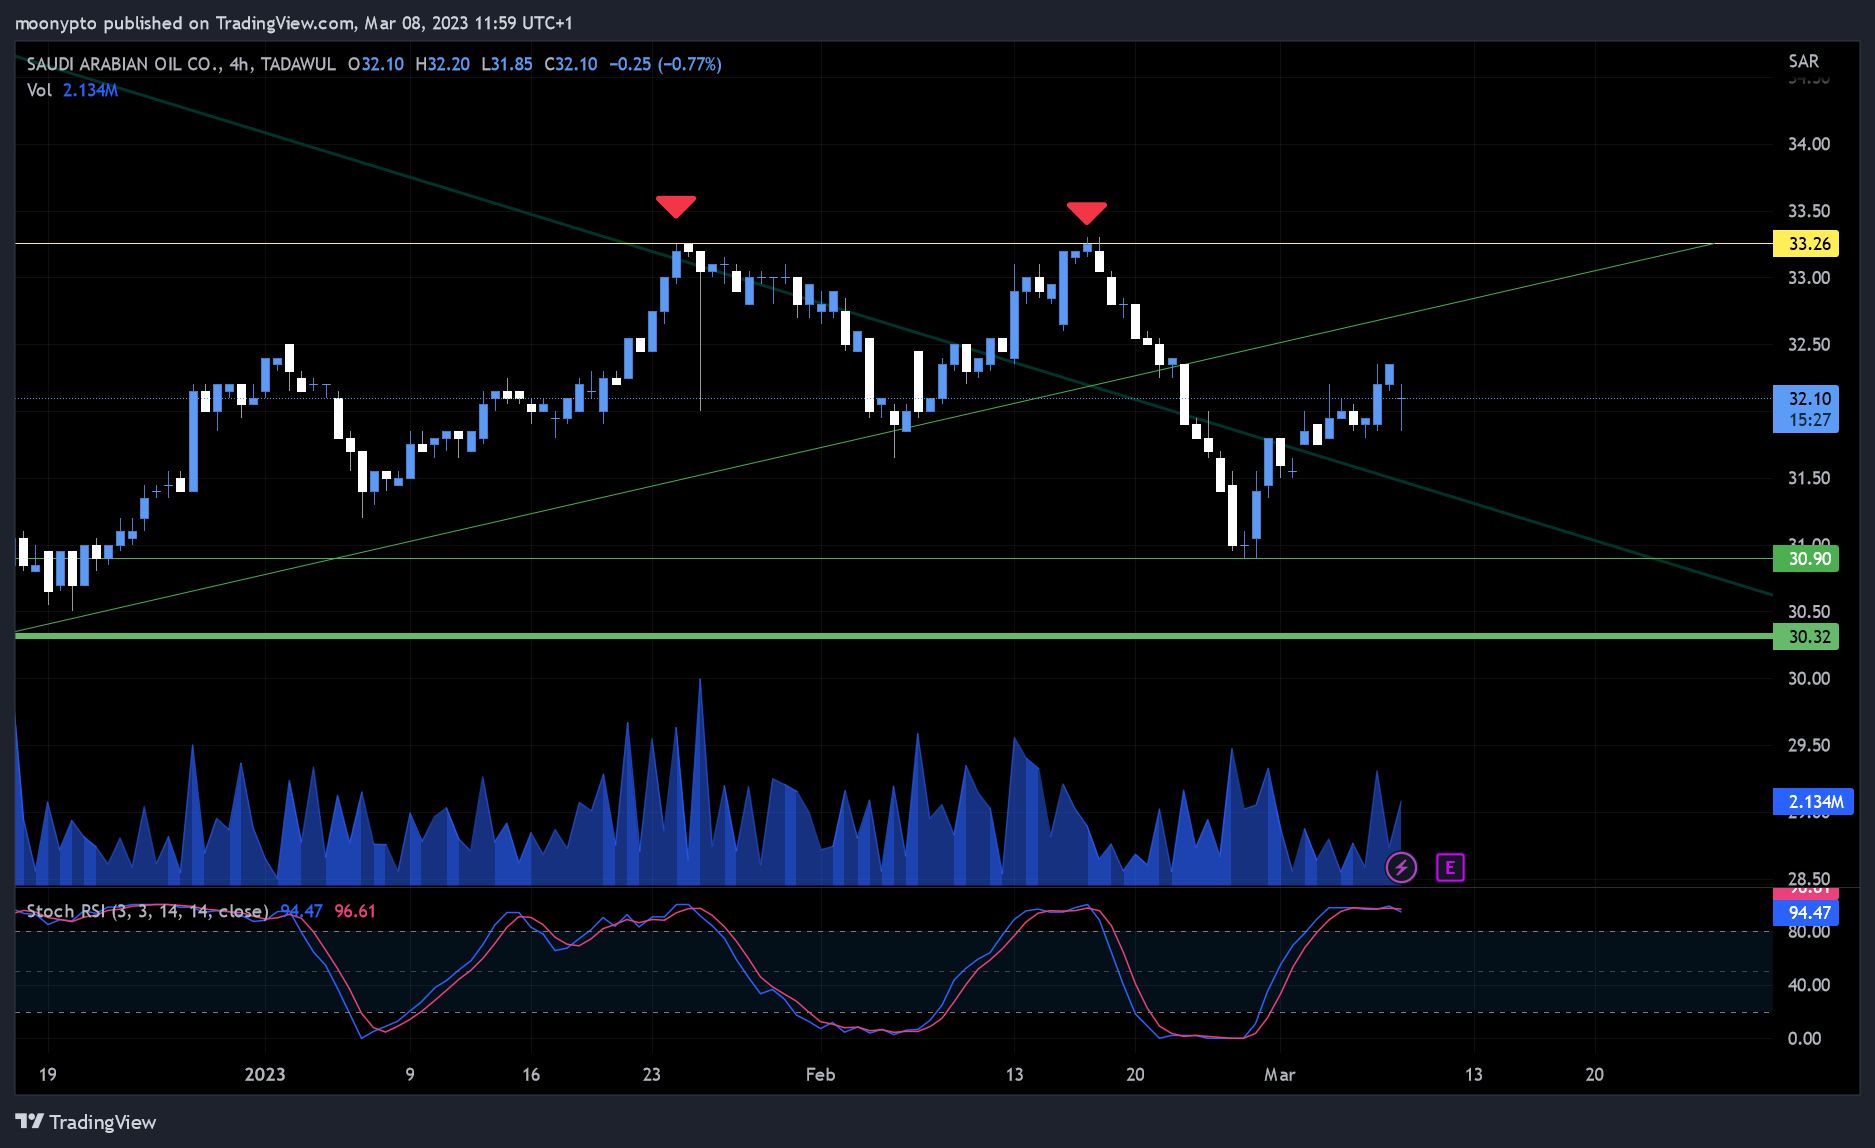Click the low value L31.85
1875x1148 pixels.
point(507,64)
